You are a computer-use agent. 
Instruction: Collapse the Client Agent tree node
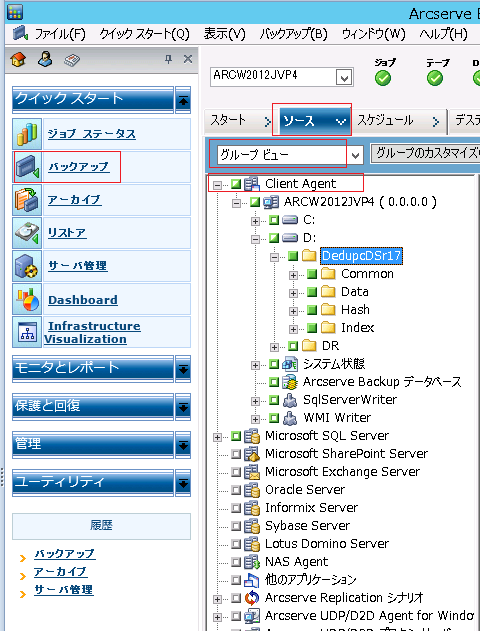pos(217,185)
